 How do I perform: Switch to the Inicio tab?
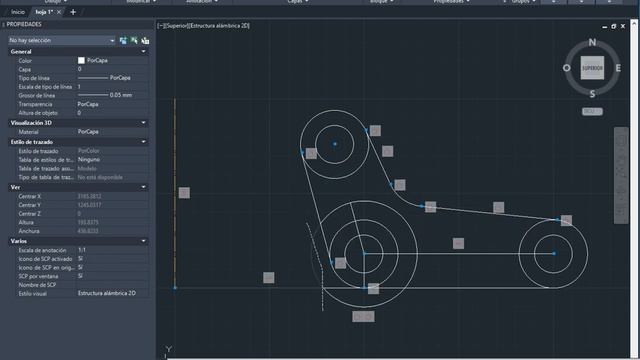click(x=18, y=12)
